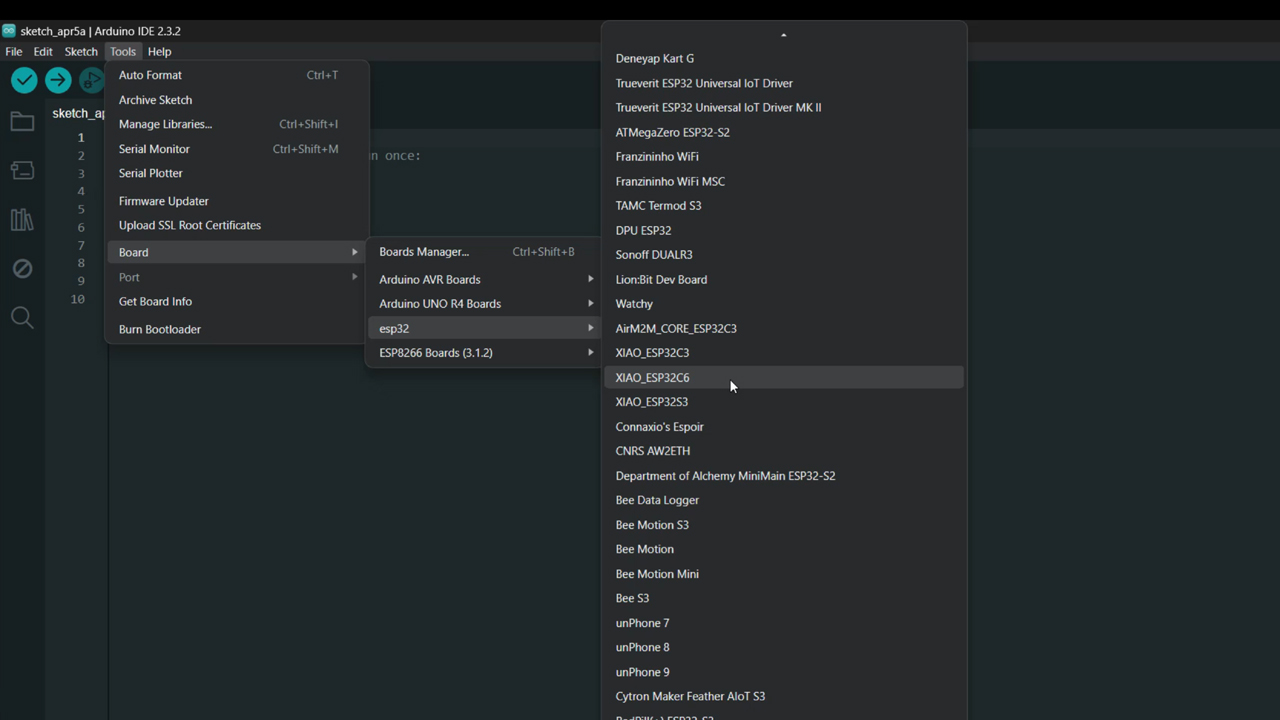Pick Cytron Maker Feather AIoT S3
Screen dimensions: 1280x720
784,696
